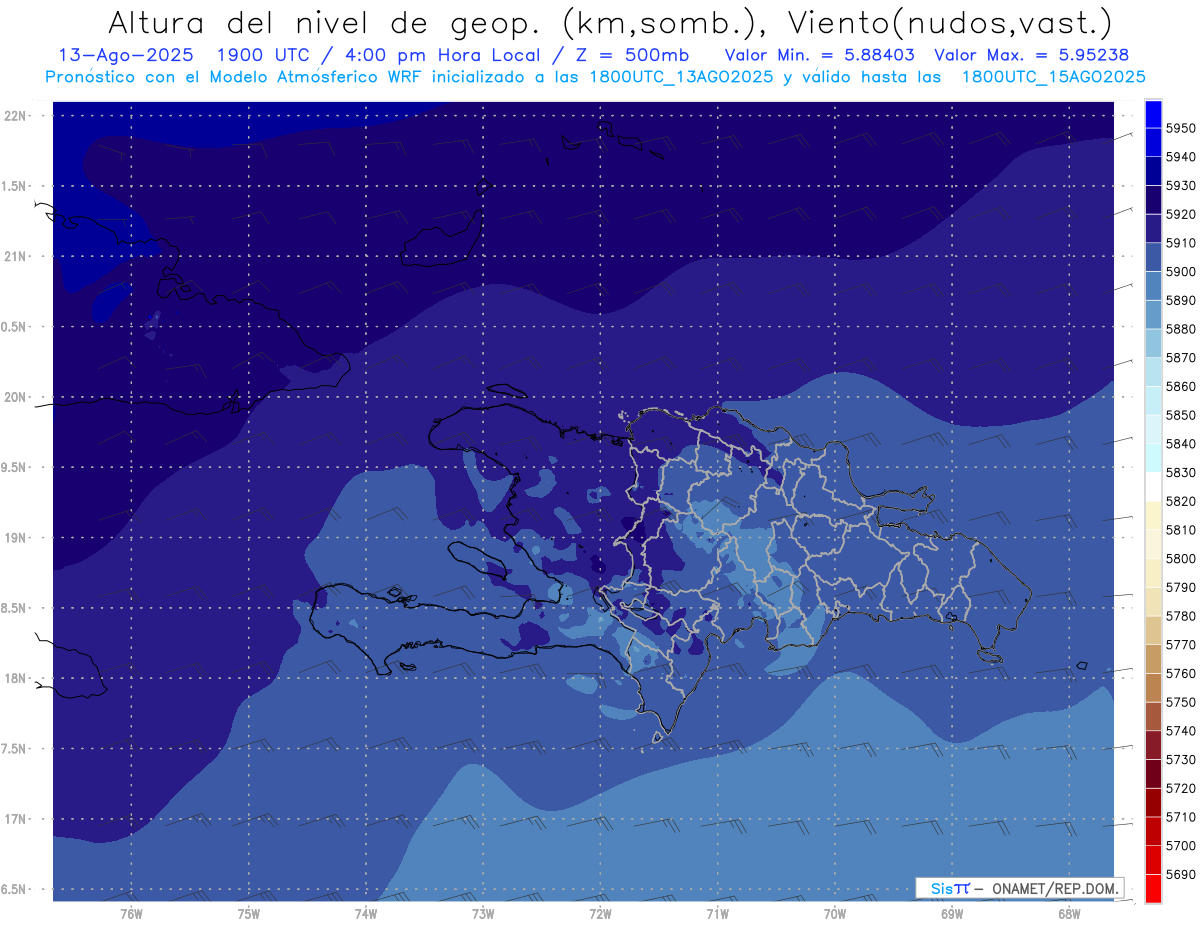The image size is (1200, 927).
Task: Click the 17N latitude label
Action: coord(17,819)
